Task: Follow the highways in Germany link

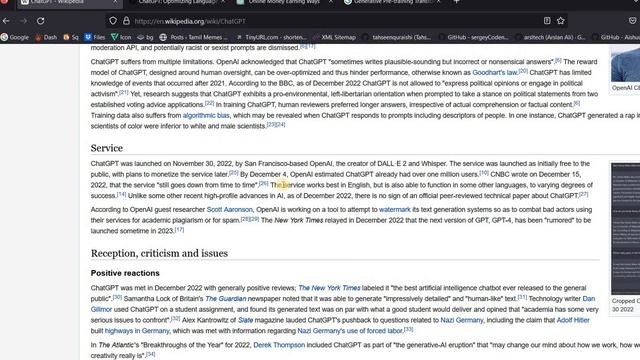Action: coord(137,331)
